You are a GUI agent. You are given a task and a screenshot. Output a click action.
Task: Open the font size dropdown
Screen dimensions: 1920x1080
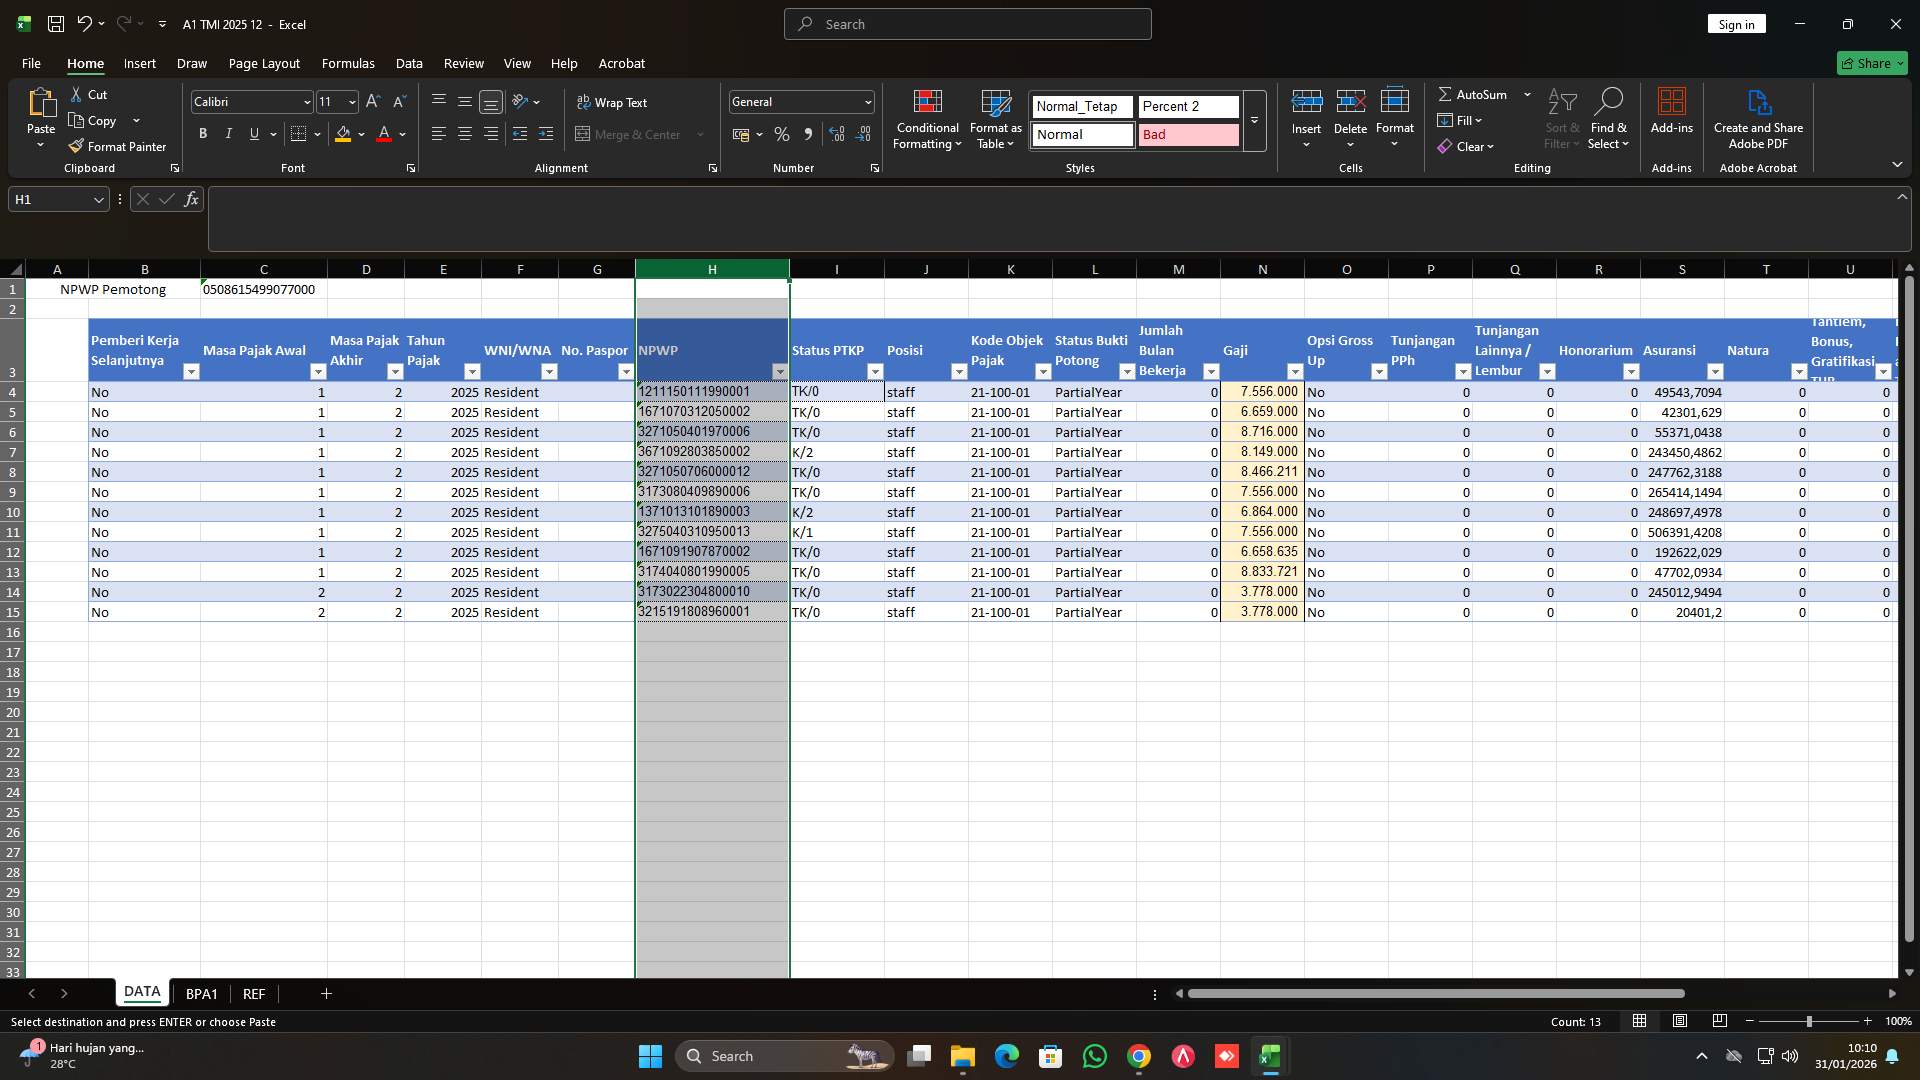(351, 101)
